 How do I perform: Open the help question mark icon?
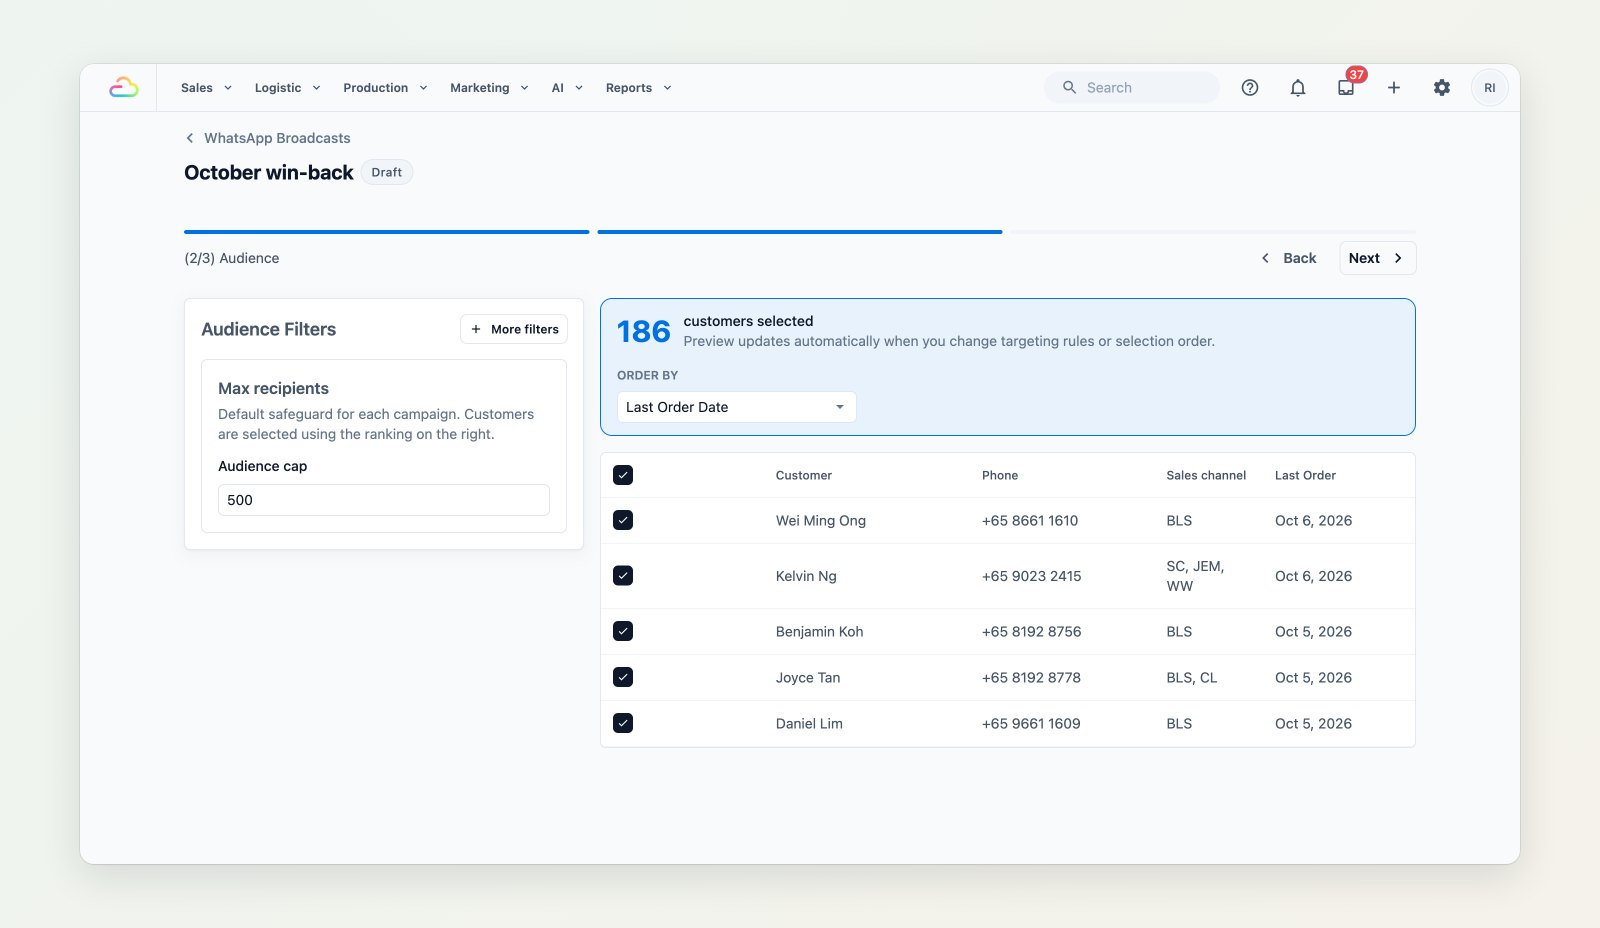(x=1250, y=88)
